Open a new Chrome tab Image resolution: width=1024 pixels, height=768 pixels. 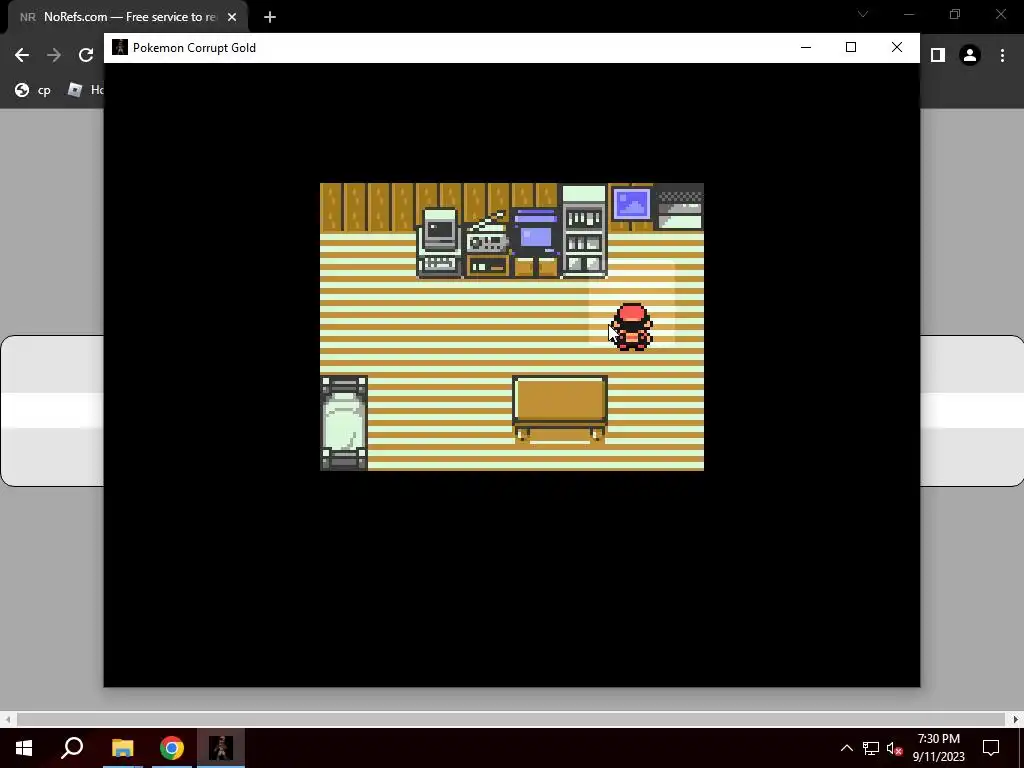[270, 17]
